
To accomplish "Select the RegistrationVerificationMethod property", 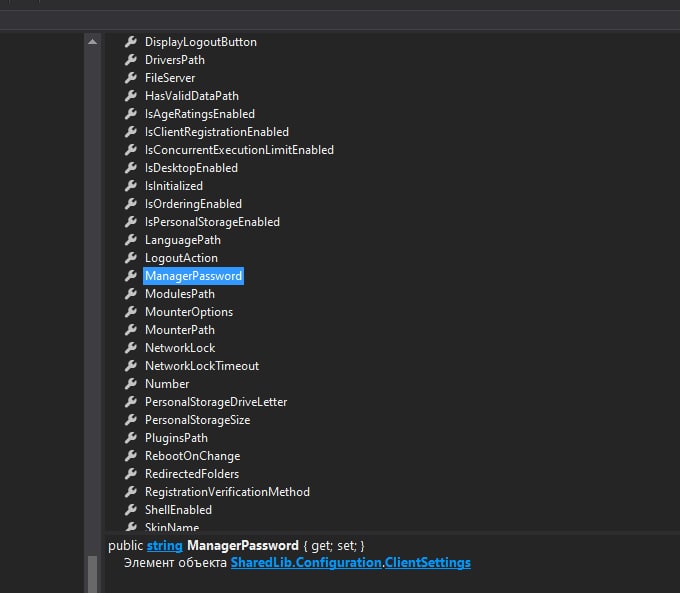I will [227, 492].
